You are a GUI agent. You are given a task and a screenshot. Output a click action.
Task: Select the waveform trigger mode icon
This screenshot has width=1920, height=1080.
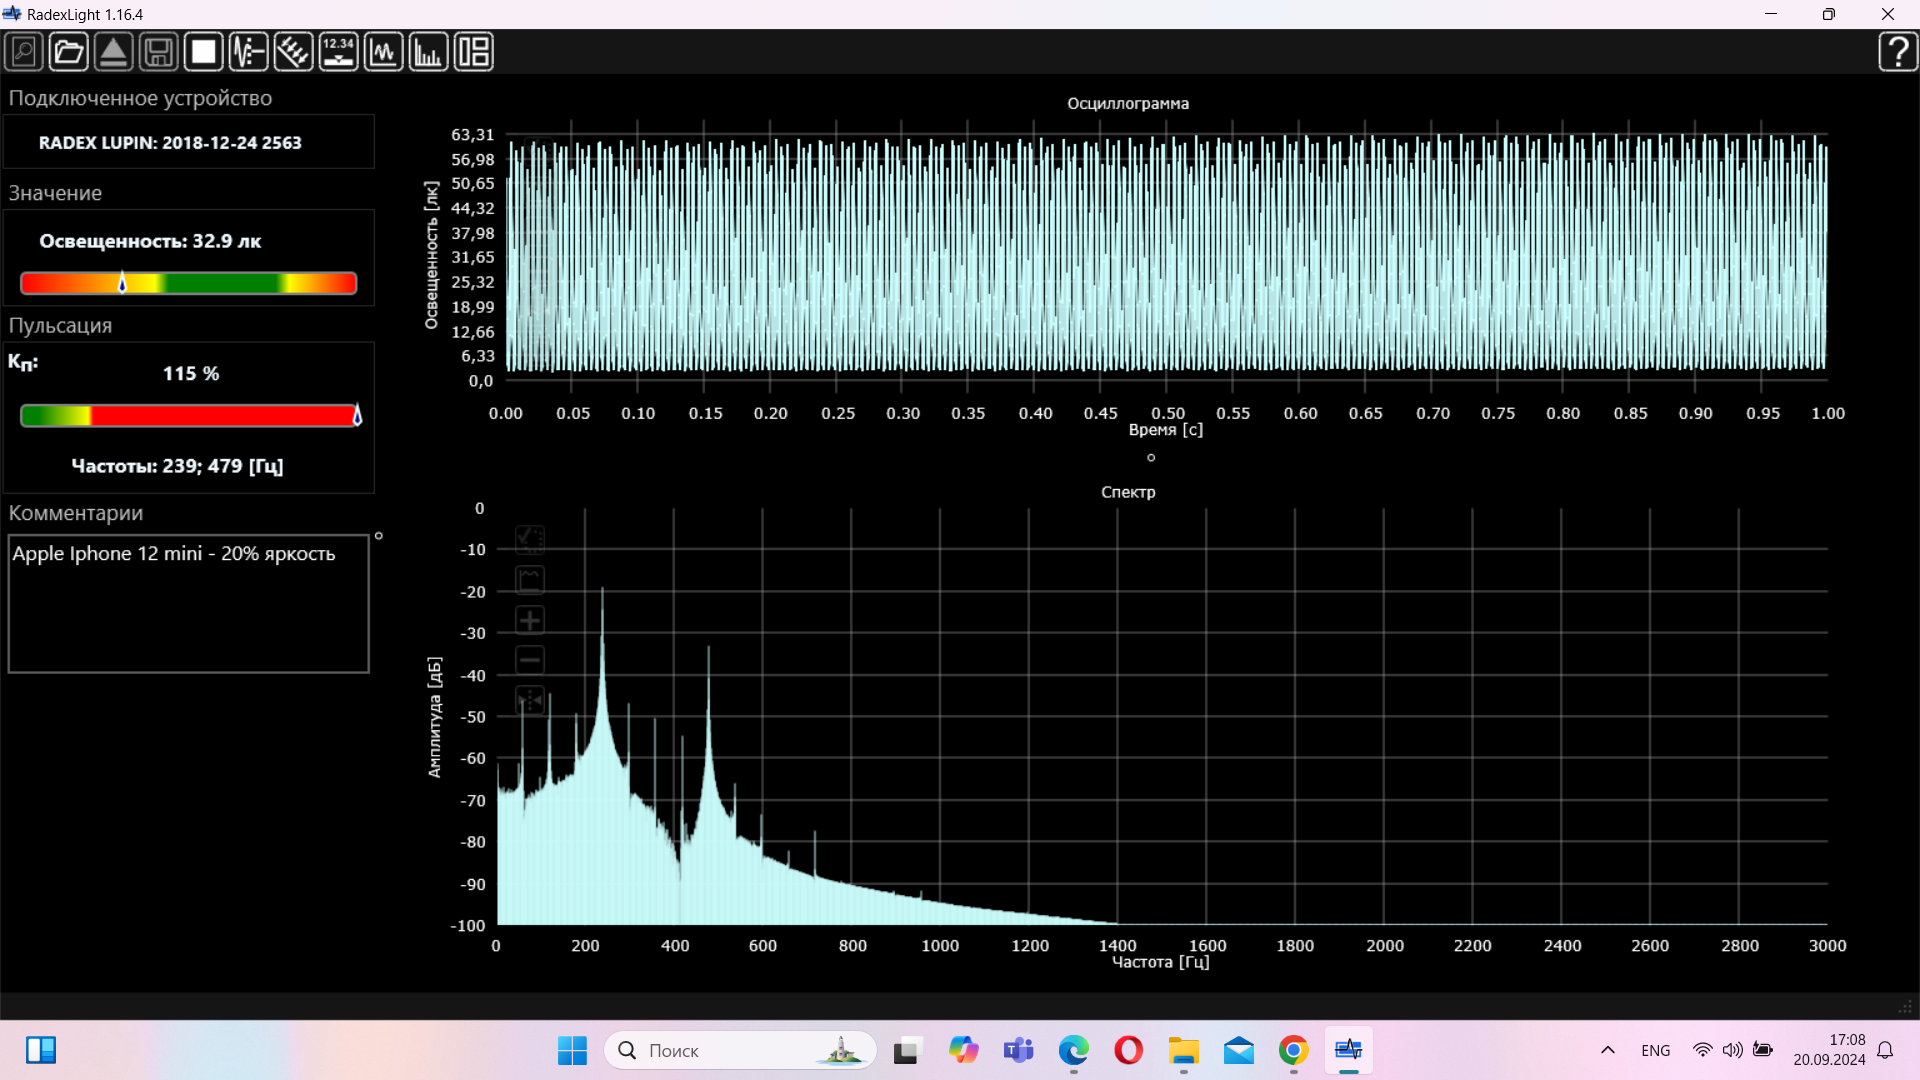click(248, 52)
